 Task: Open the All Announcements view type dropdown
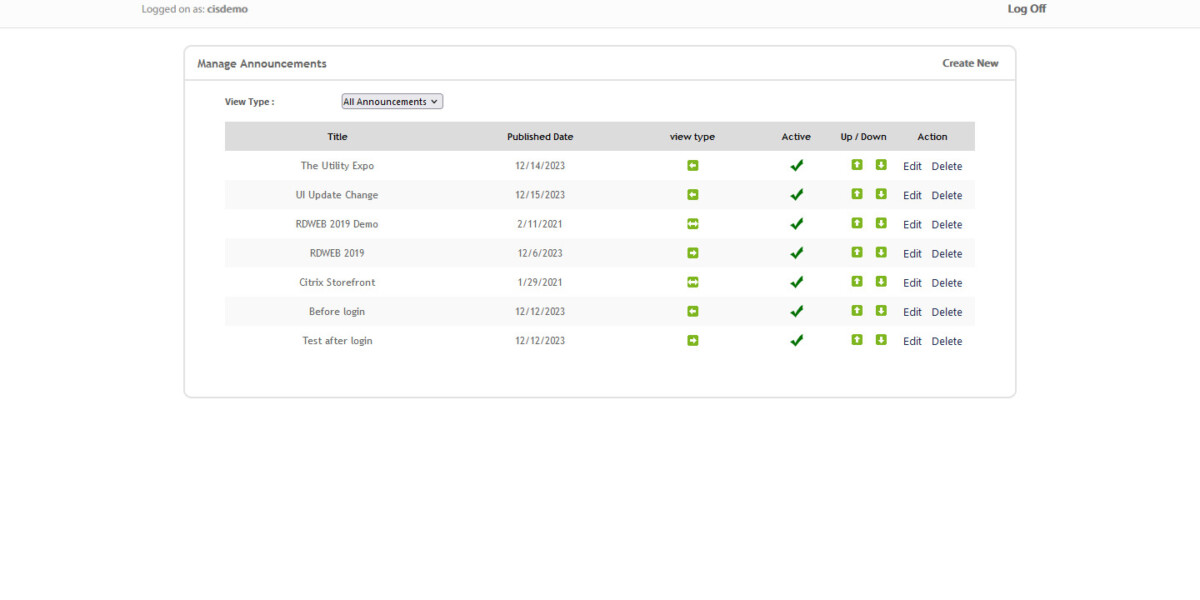391,101
